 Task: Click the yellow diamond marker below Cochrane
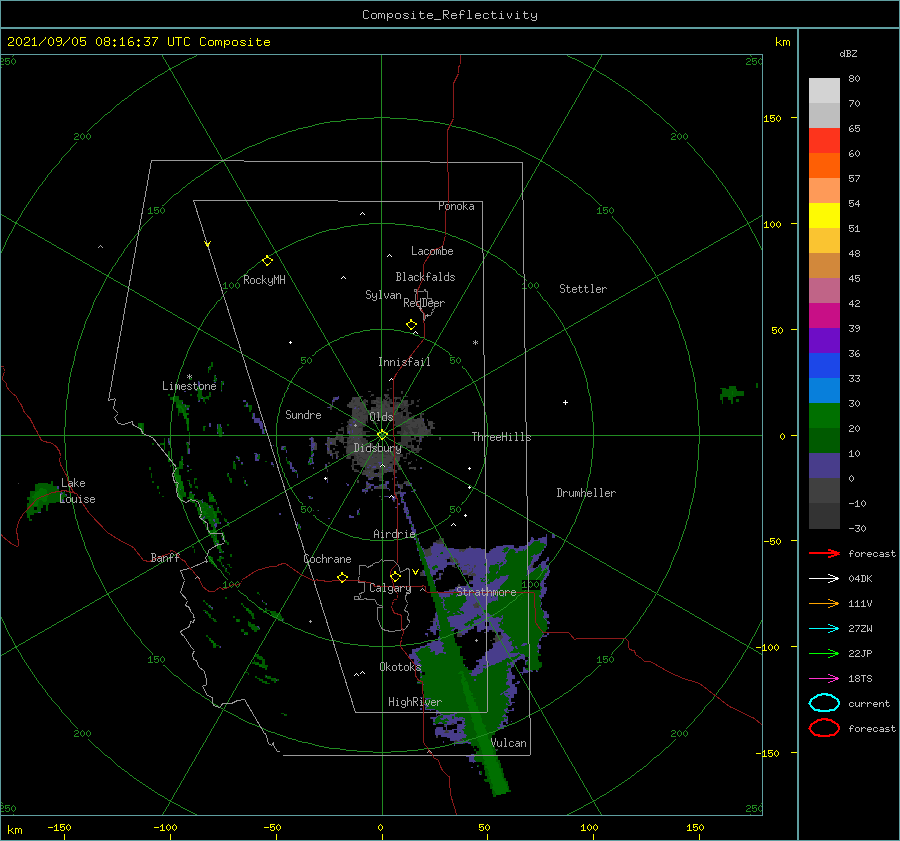342,577
